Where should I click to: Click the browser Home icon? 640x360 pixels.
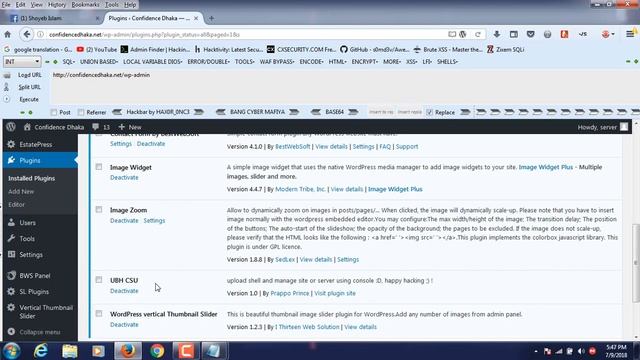click(x=7, y=35)
